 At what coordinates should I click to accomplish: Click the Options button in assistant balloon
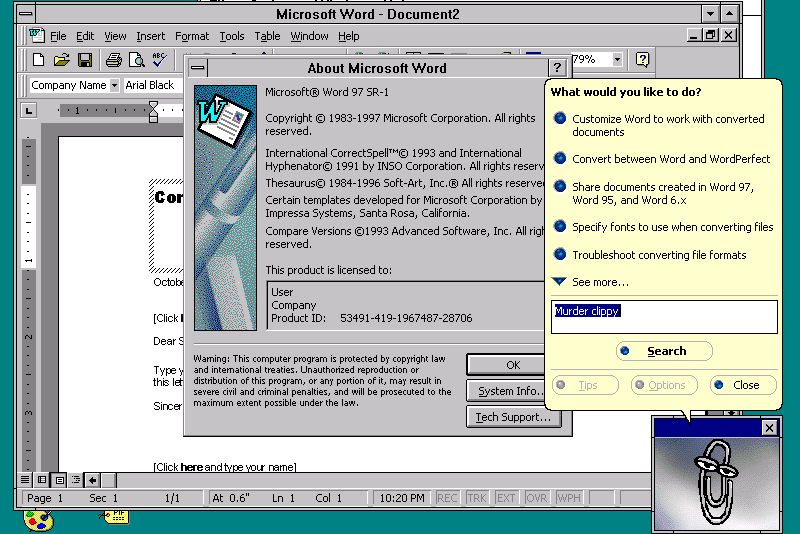[x=664, y=385]
